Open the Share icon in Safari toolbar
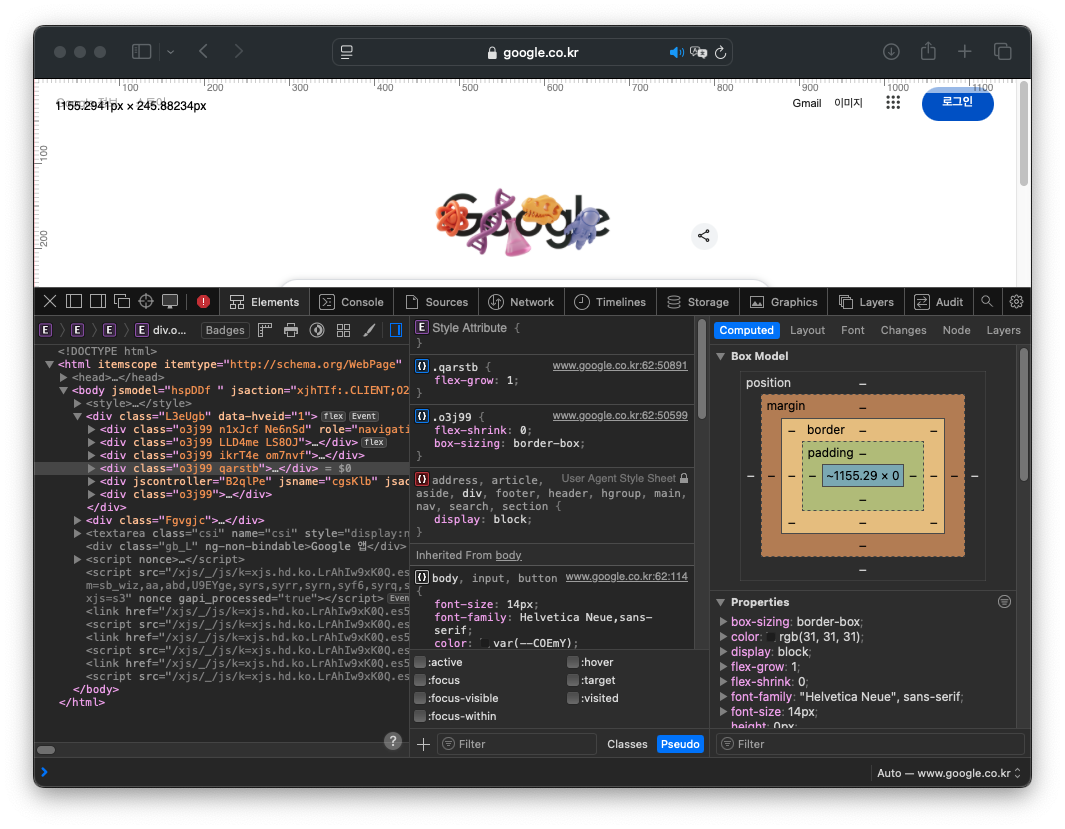1065x829 pixels. pyautogui.click(x=928, y=51)
